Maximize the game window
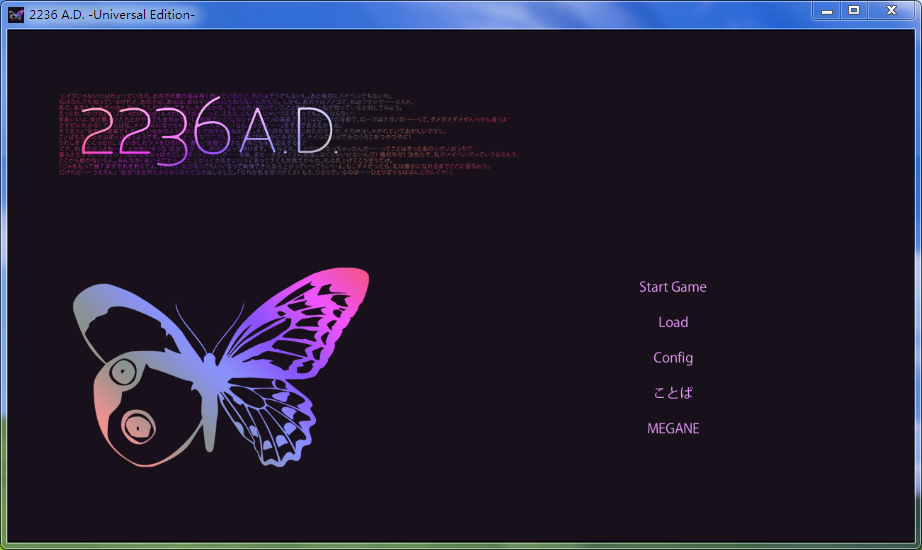922x550 pixels. [854, 11]
